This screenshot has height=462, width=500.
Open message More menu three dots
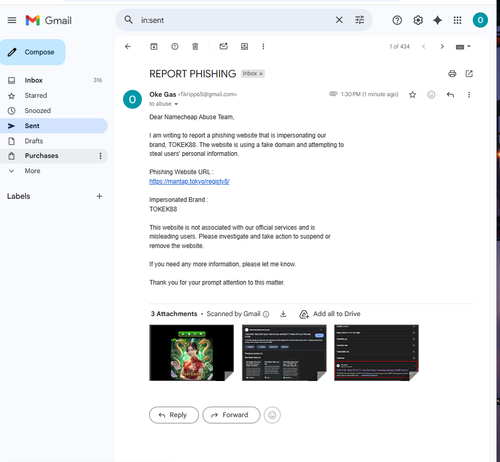pos(469,95)
